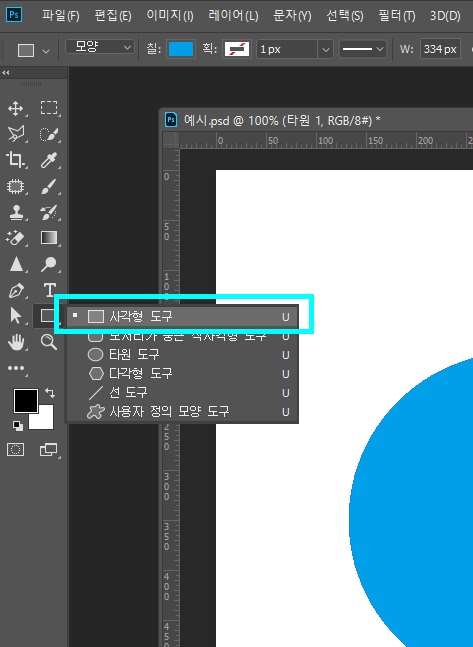Select the Crop tool
The width and height of the screenshot is (473, 647).
tap(16, 160)
